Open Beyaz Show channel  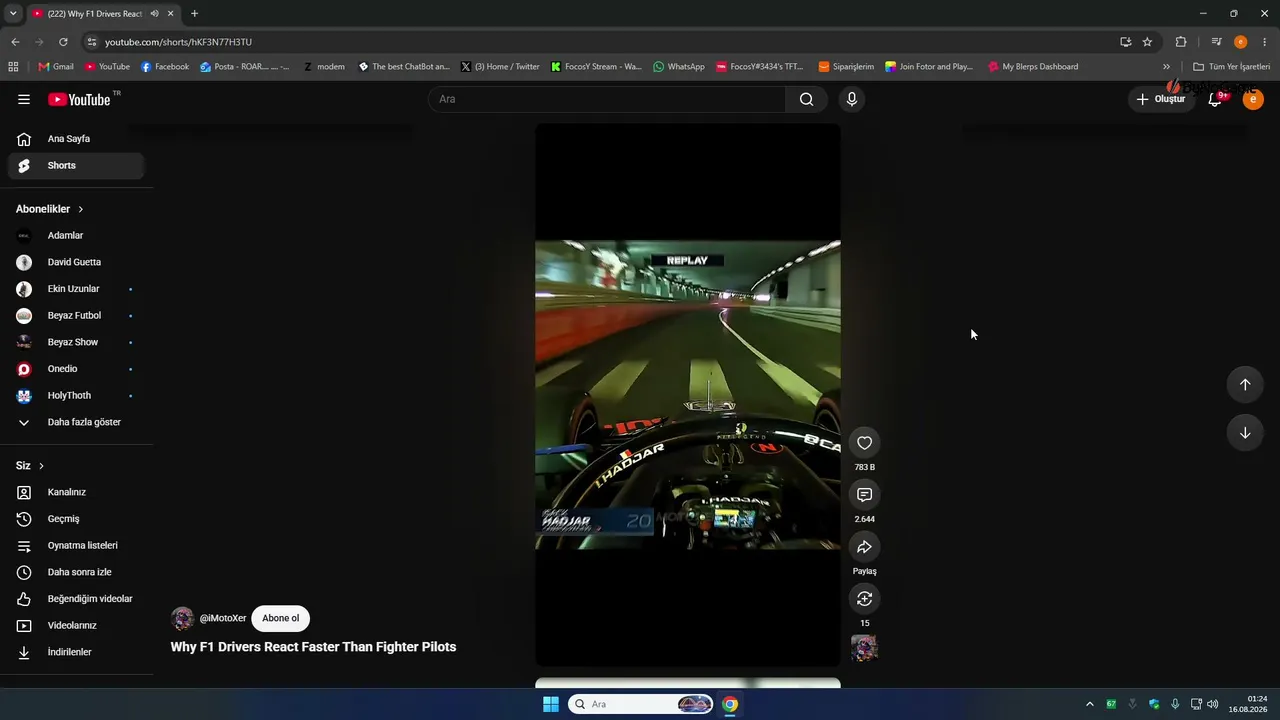(76, 342)
